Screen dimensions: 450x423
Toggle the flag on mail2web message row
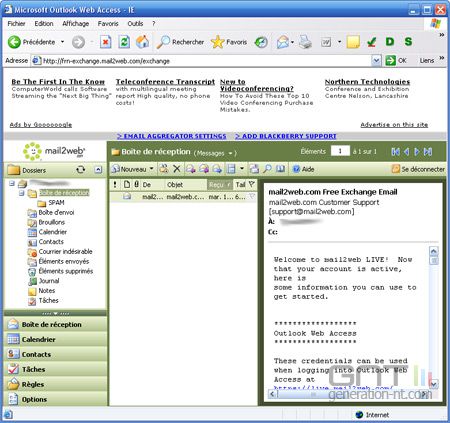tap(252, 197)
